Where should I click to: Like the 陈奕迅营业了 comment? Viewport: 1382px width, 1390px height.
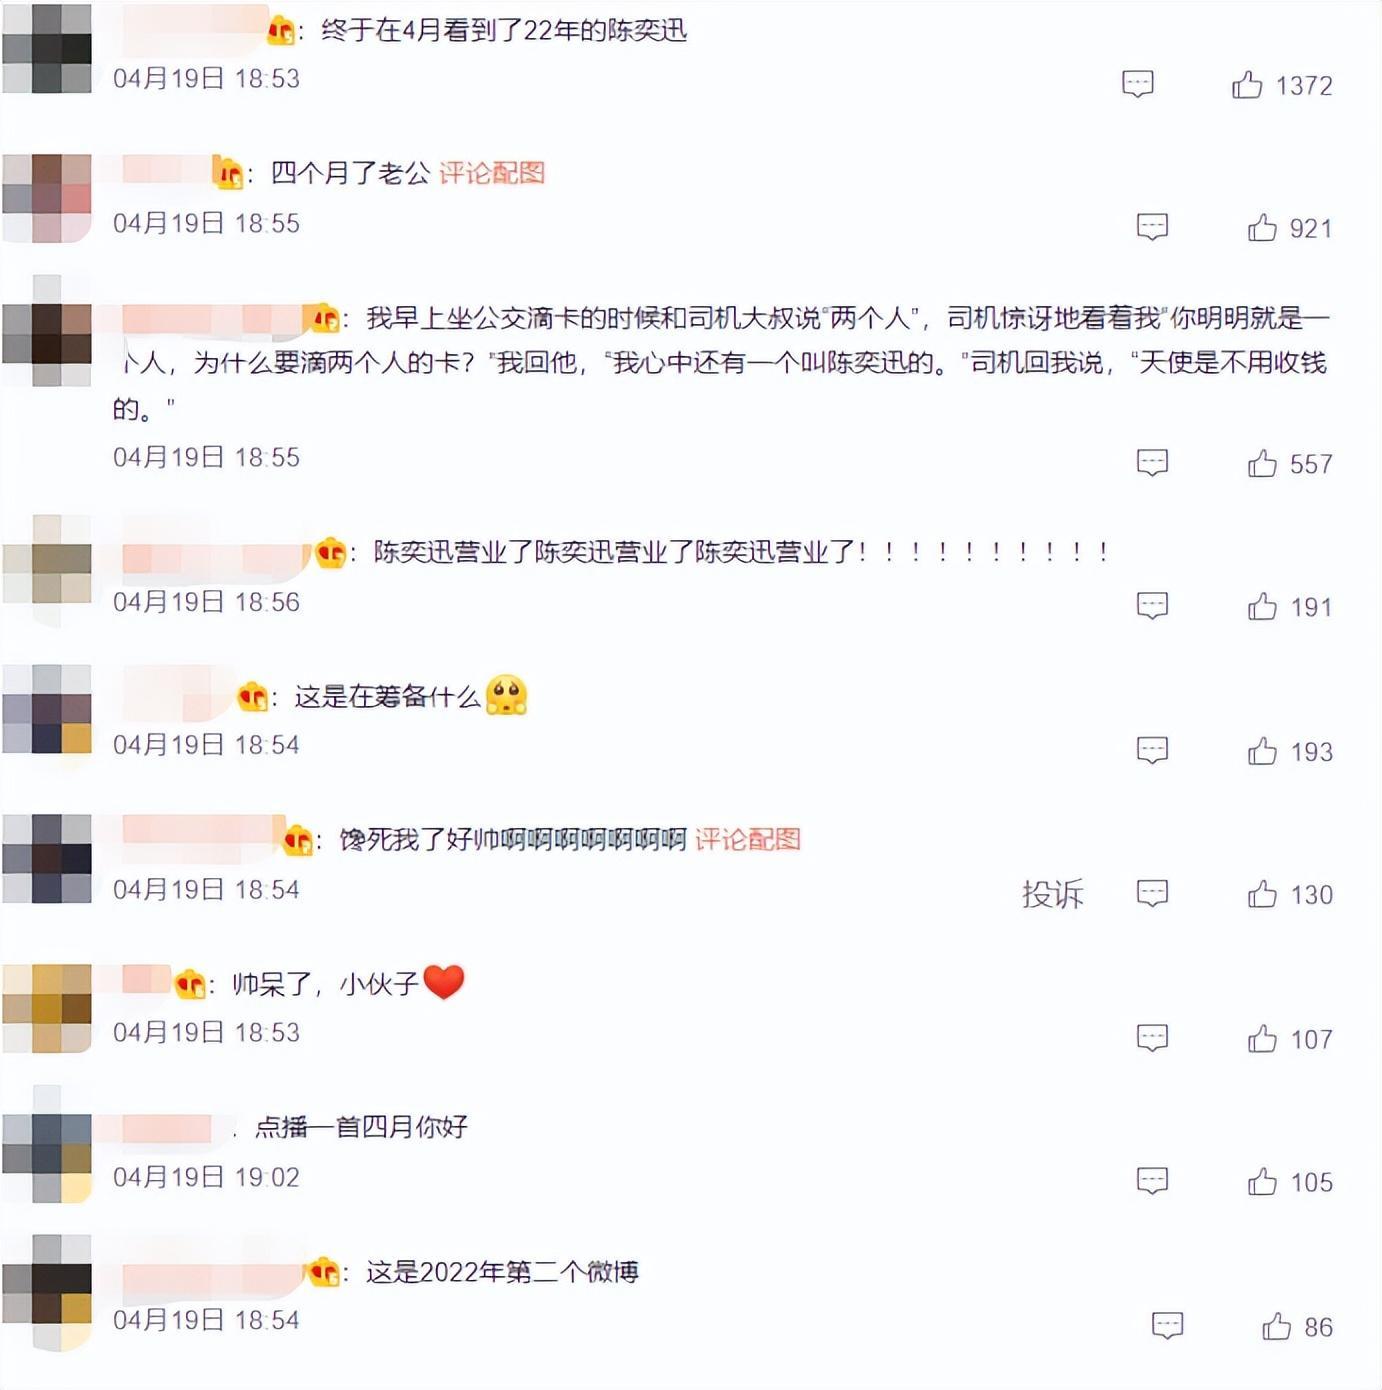(x=1262, y=606)
